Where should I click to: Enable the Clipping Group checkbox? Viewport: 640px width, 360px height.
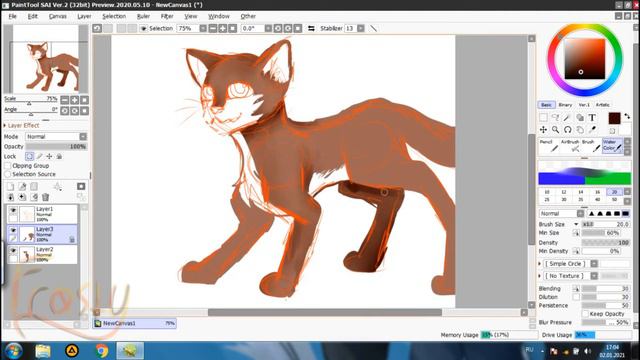point(7,166)
